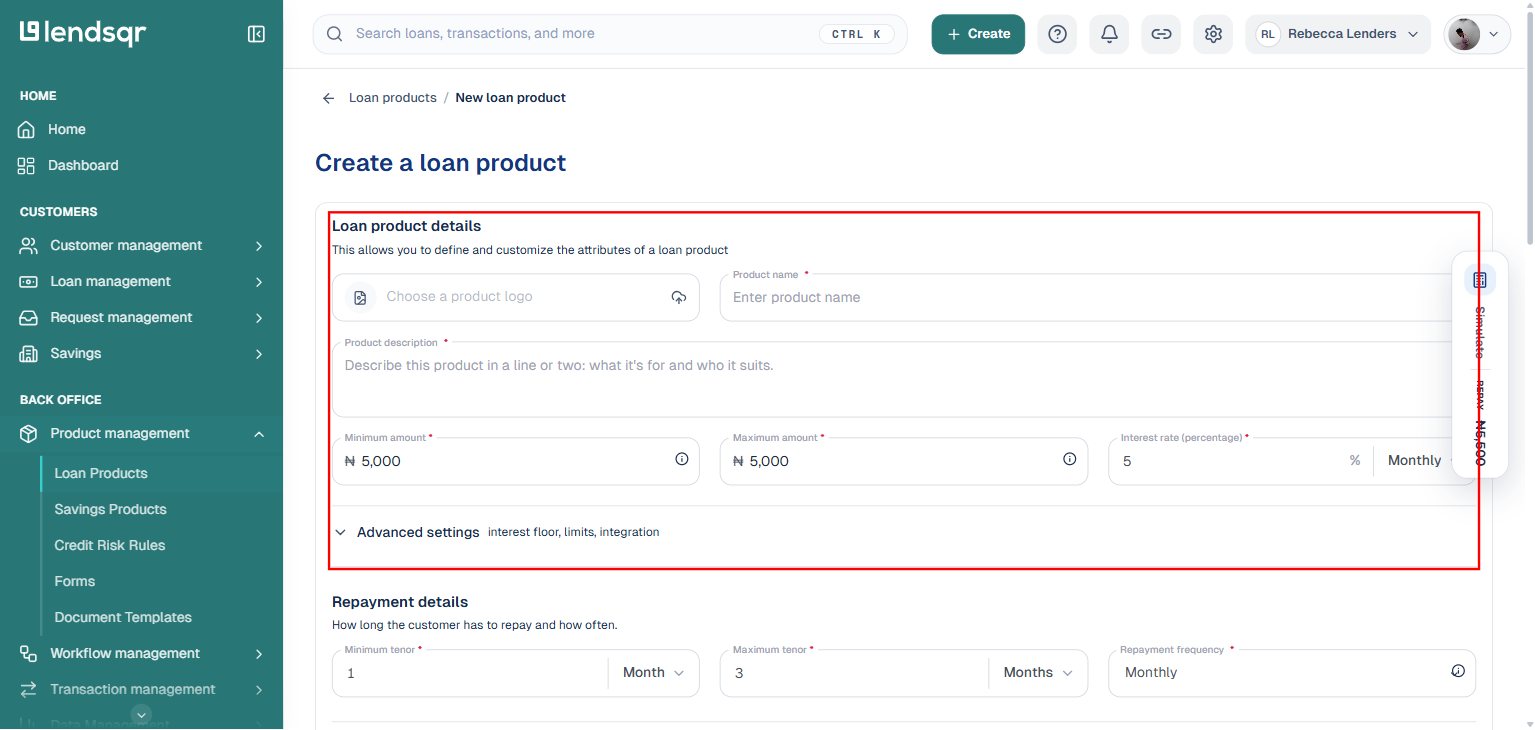Expand Transaction management submenu chevron
Image resolution: width=1535 pixels, height=730 pixels.
(x=259, y=690)
